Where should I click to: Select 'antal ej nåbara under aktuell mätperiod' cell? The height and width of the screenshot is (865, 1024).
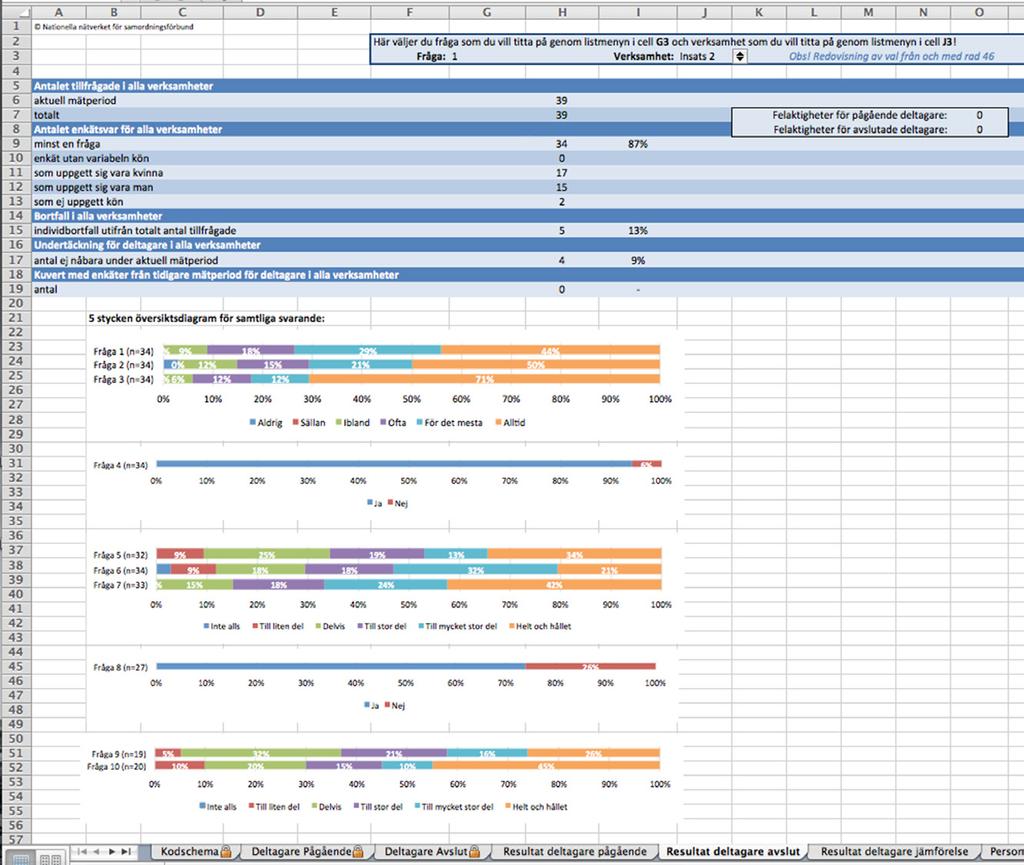pyautogui.click(x=126, y=260)
